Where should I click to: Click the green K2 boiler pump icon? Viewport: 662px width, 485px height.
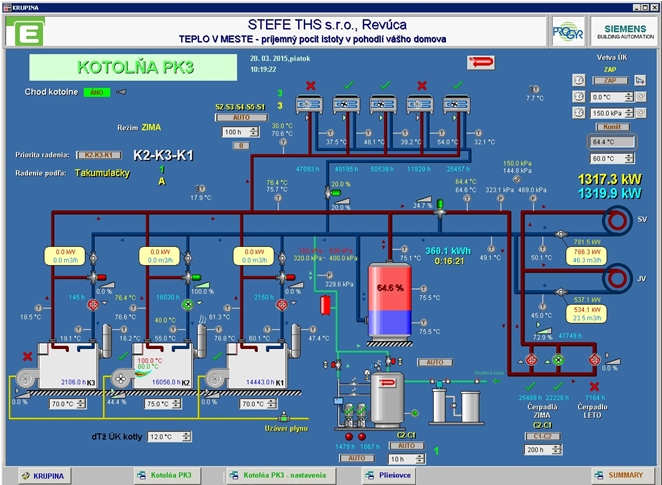coord(187,305)
